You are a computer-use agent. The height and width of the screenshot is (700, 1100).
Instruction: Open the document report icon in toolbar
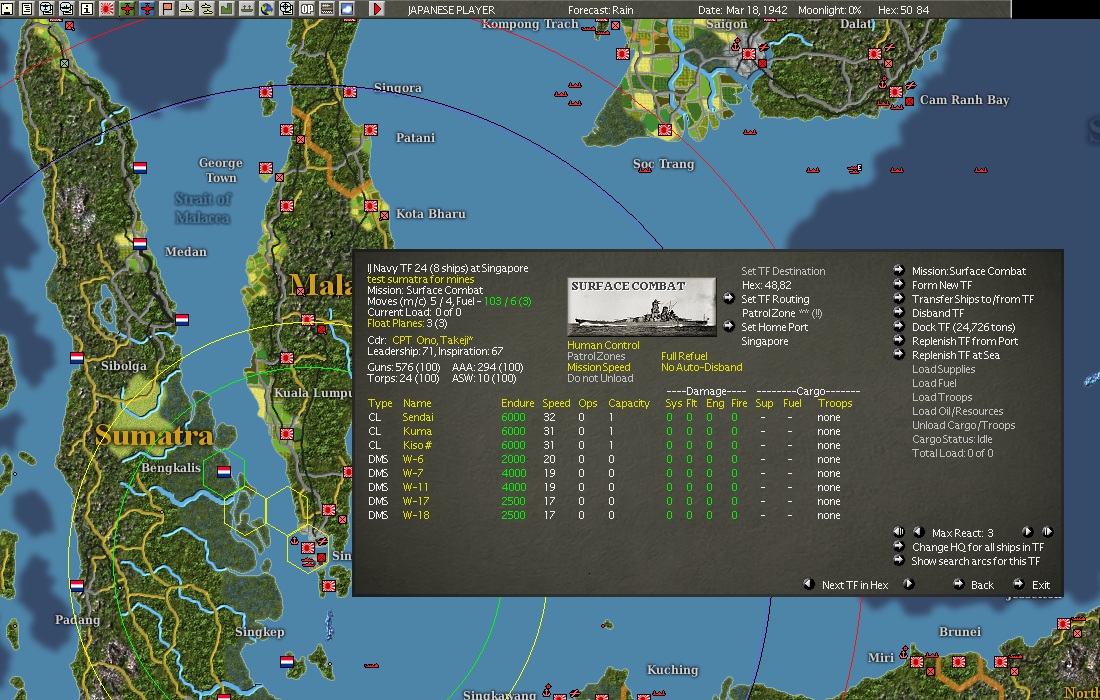coord(27,9)
